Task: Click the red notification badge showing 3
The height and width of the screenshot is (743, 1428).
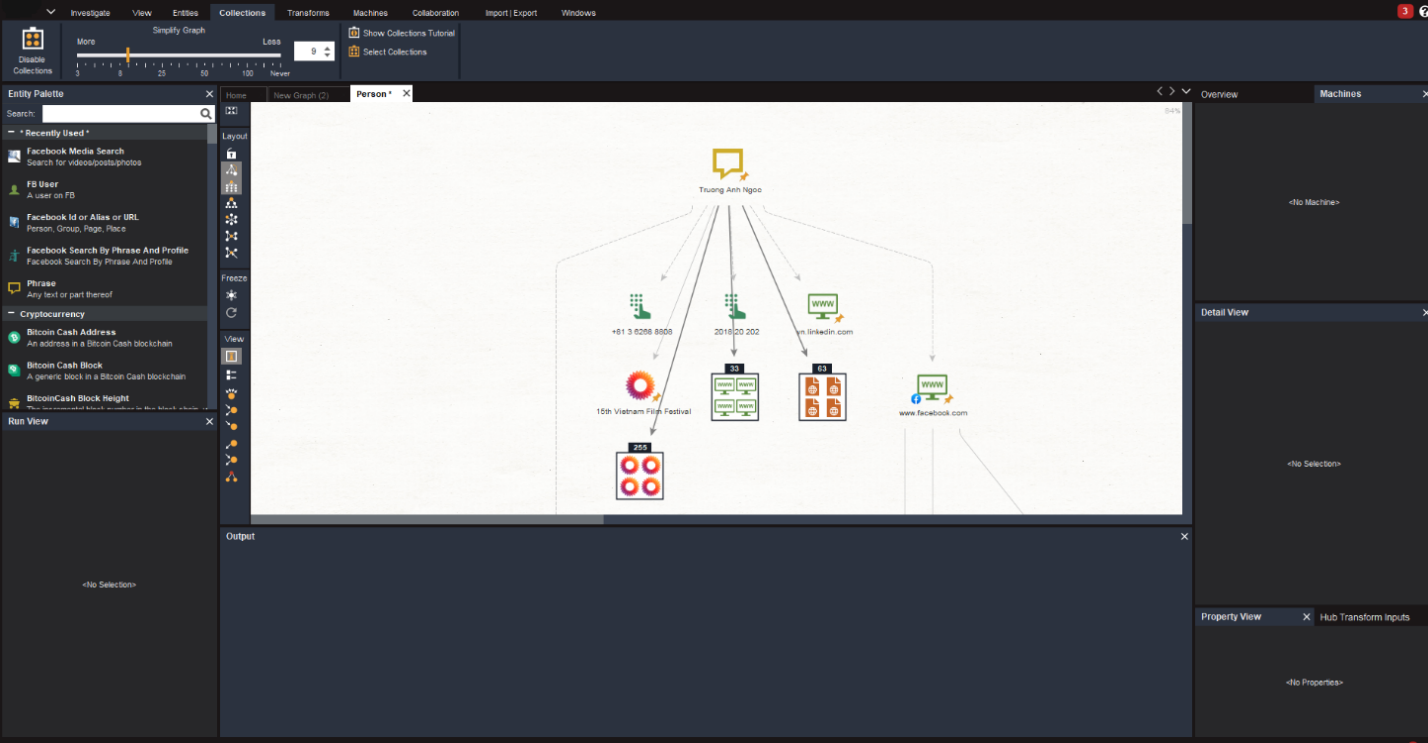Action: point(1405,11)
